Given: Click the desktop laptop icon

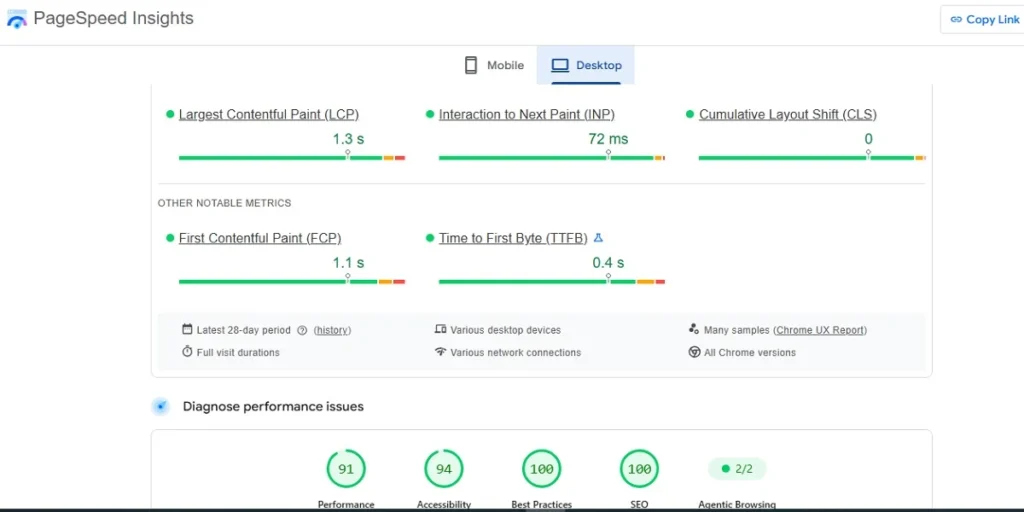Looking at the screenshot, I should (560, 65).
